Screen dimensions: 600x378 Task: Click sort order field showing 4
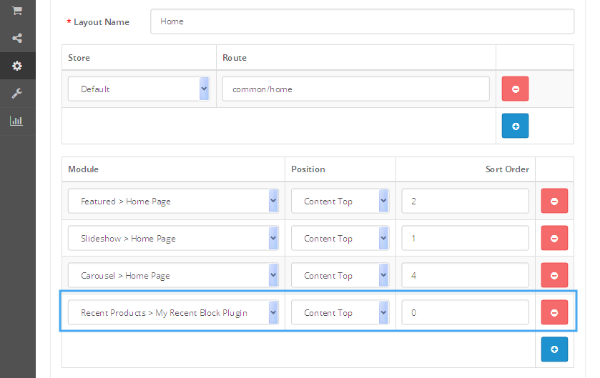(465, 275)
